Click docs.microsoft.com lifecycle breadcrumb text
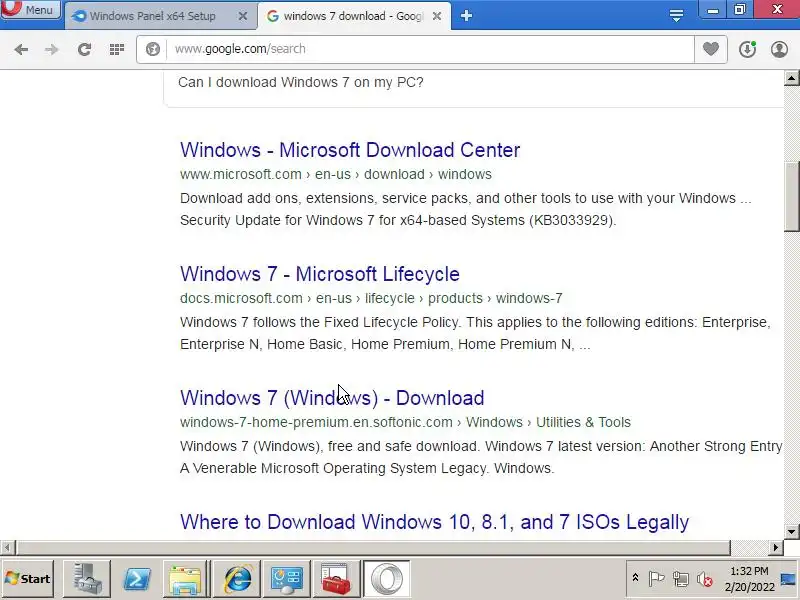800x600 pixels. tap(371, 298)
